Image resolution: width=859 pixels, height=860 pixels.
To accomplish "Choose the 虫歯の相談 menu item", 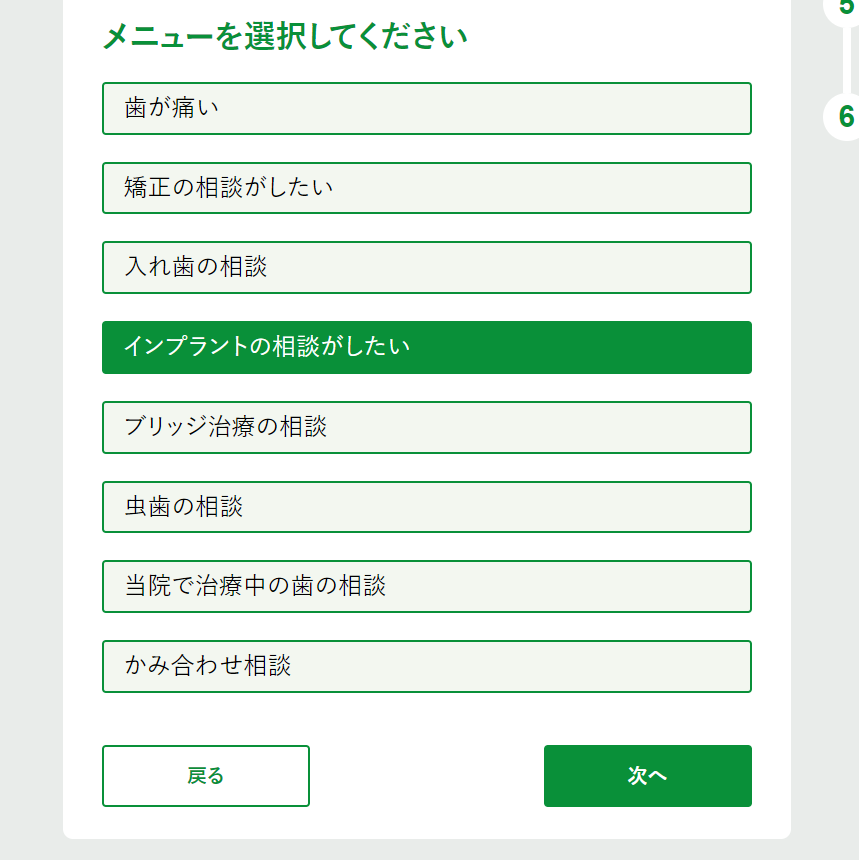I will (426, 507).
